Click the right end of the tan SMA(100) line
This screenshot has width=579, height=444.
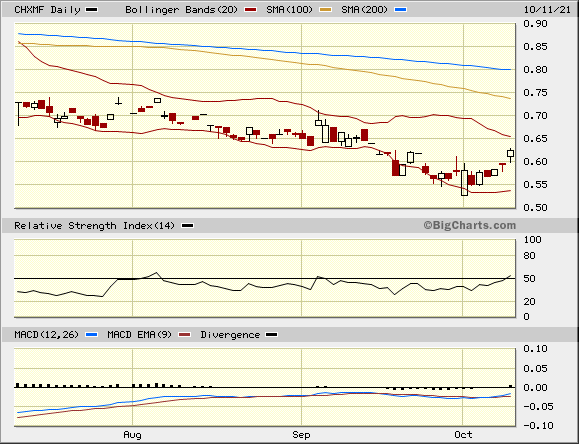coord(510,98)
